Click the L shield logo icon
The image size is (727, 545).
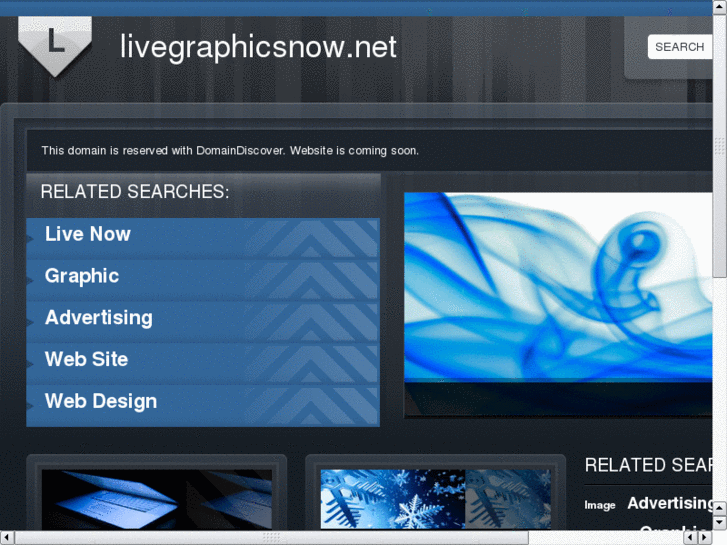[55, 45]
